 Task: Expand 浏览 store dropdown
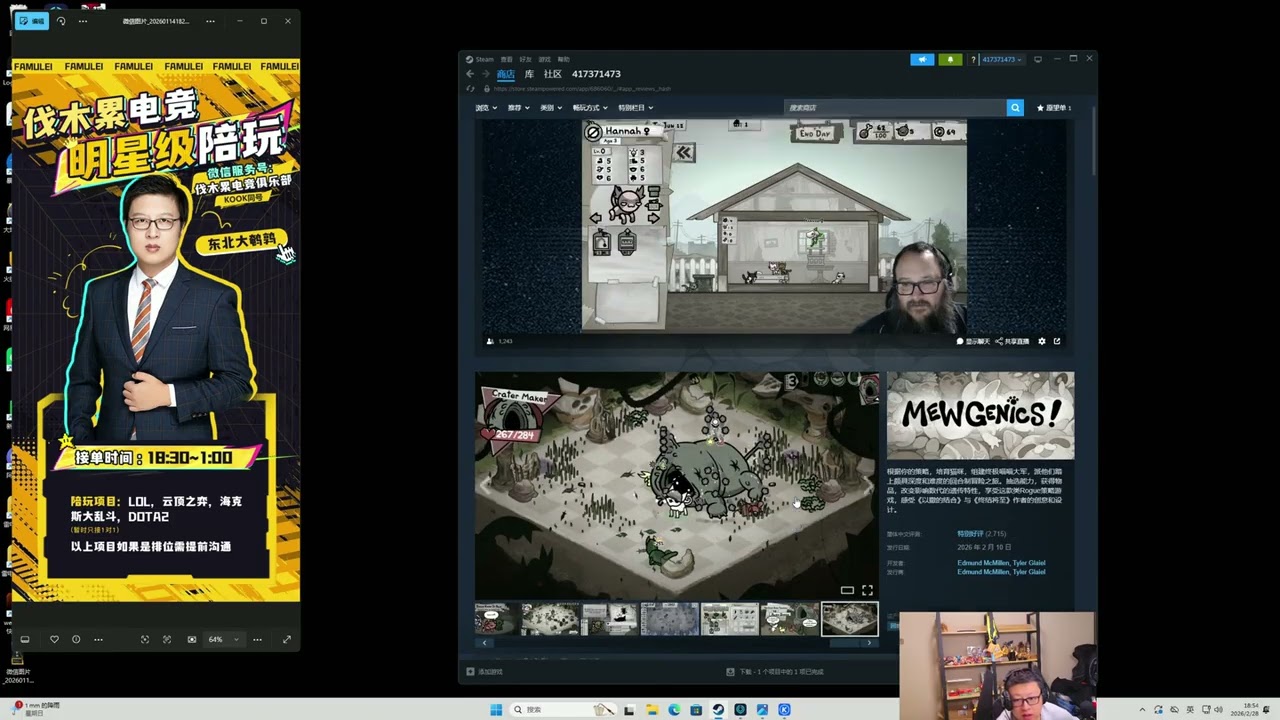(x=486, y=108)
